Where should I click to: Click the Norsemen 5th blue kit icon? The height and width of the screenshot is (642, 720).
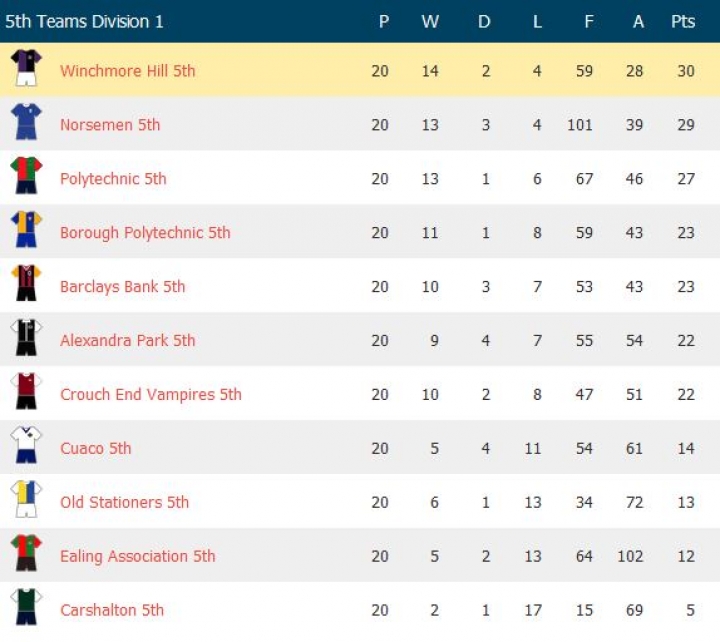point(26,123)
